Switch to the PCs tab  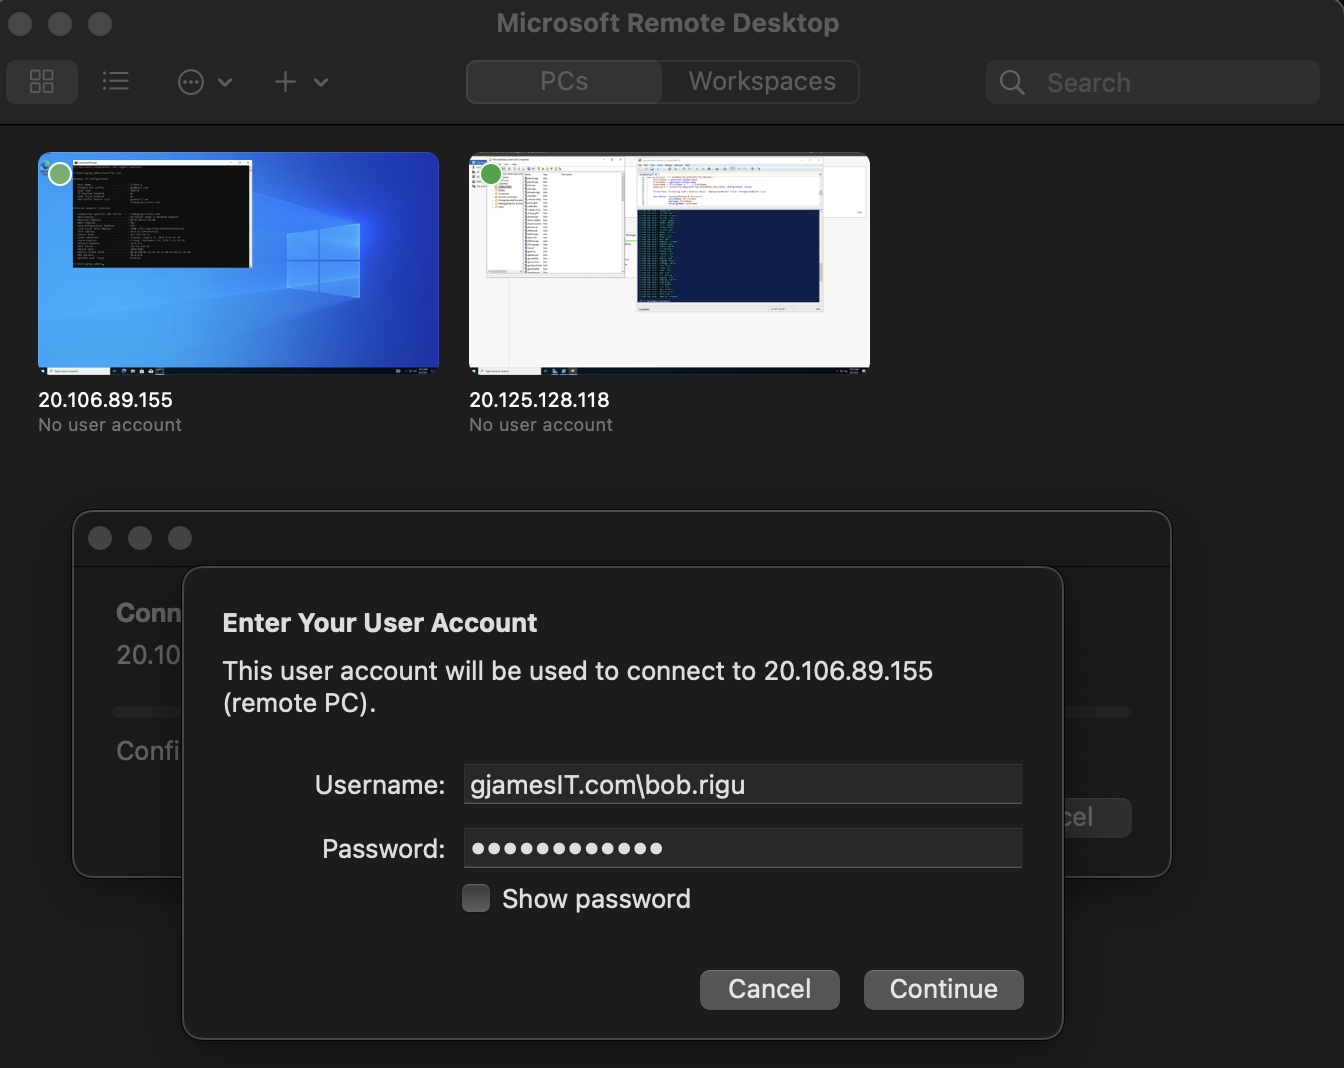click(x=563, y=81)
